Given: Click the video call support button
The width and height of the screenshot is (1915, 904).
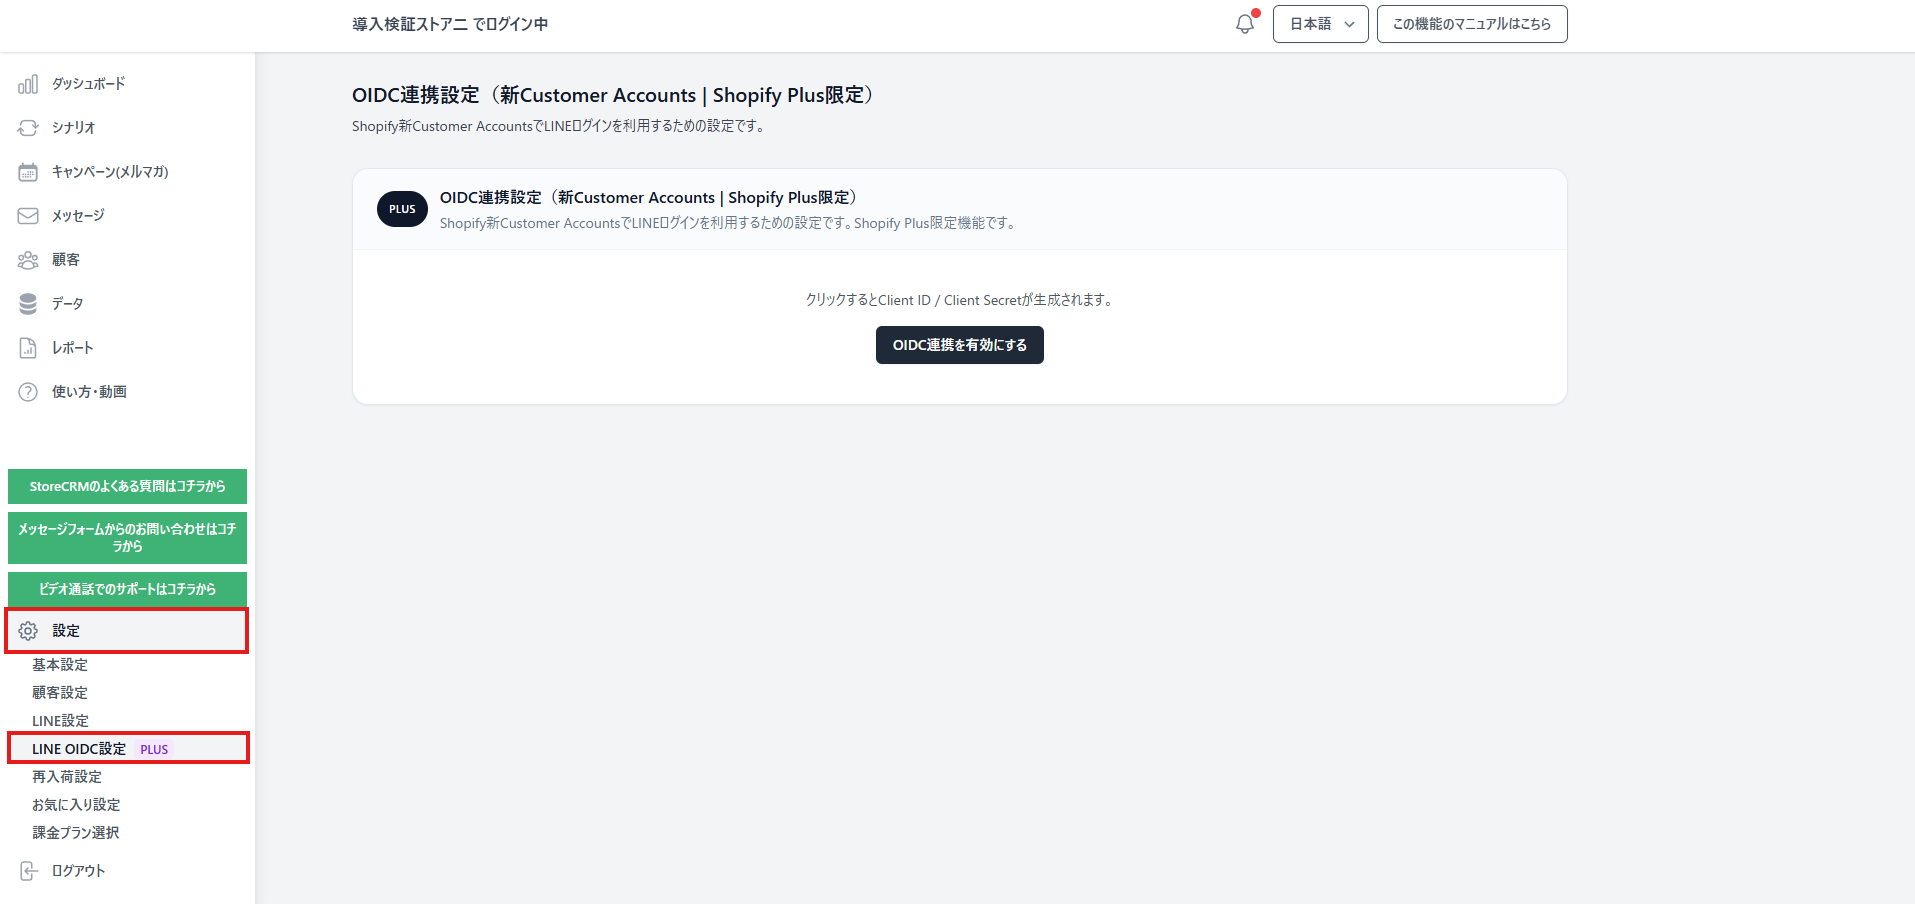Looking at the screenshot, I should pos(127,589).
